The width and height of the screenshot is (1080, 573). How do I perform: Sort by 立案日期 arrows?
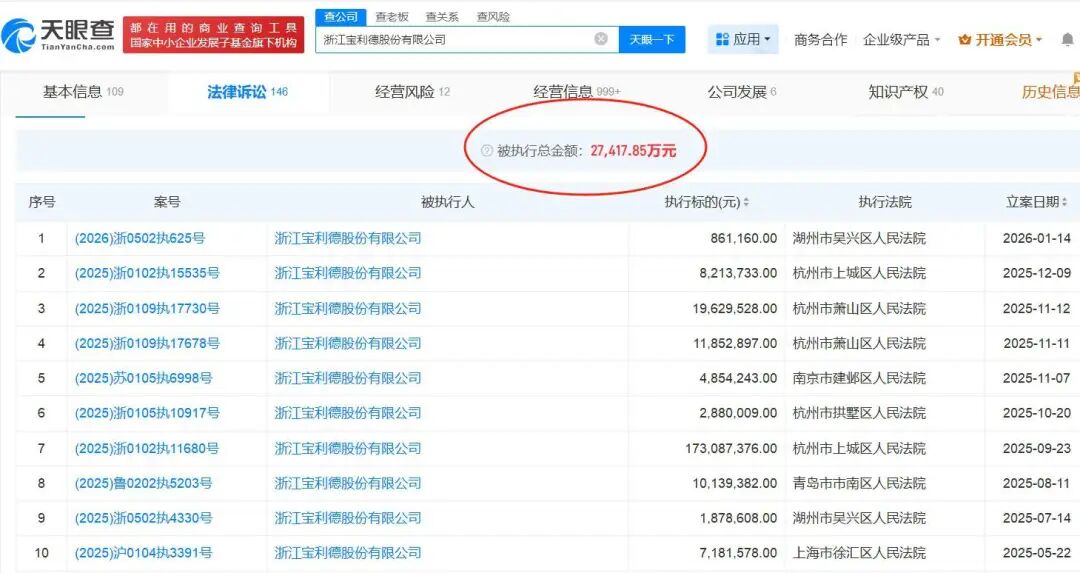[1065, 202]
